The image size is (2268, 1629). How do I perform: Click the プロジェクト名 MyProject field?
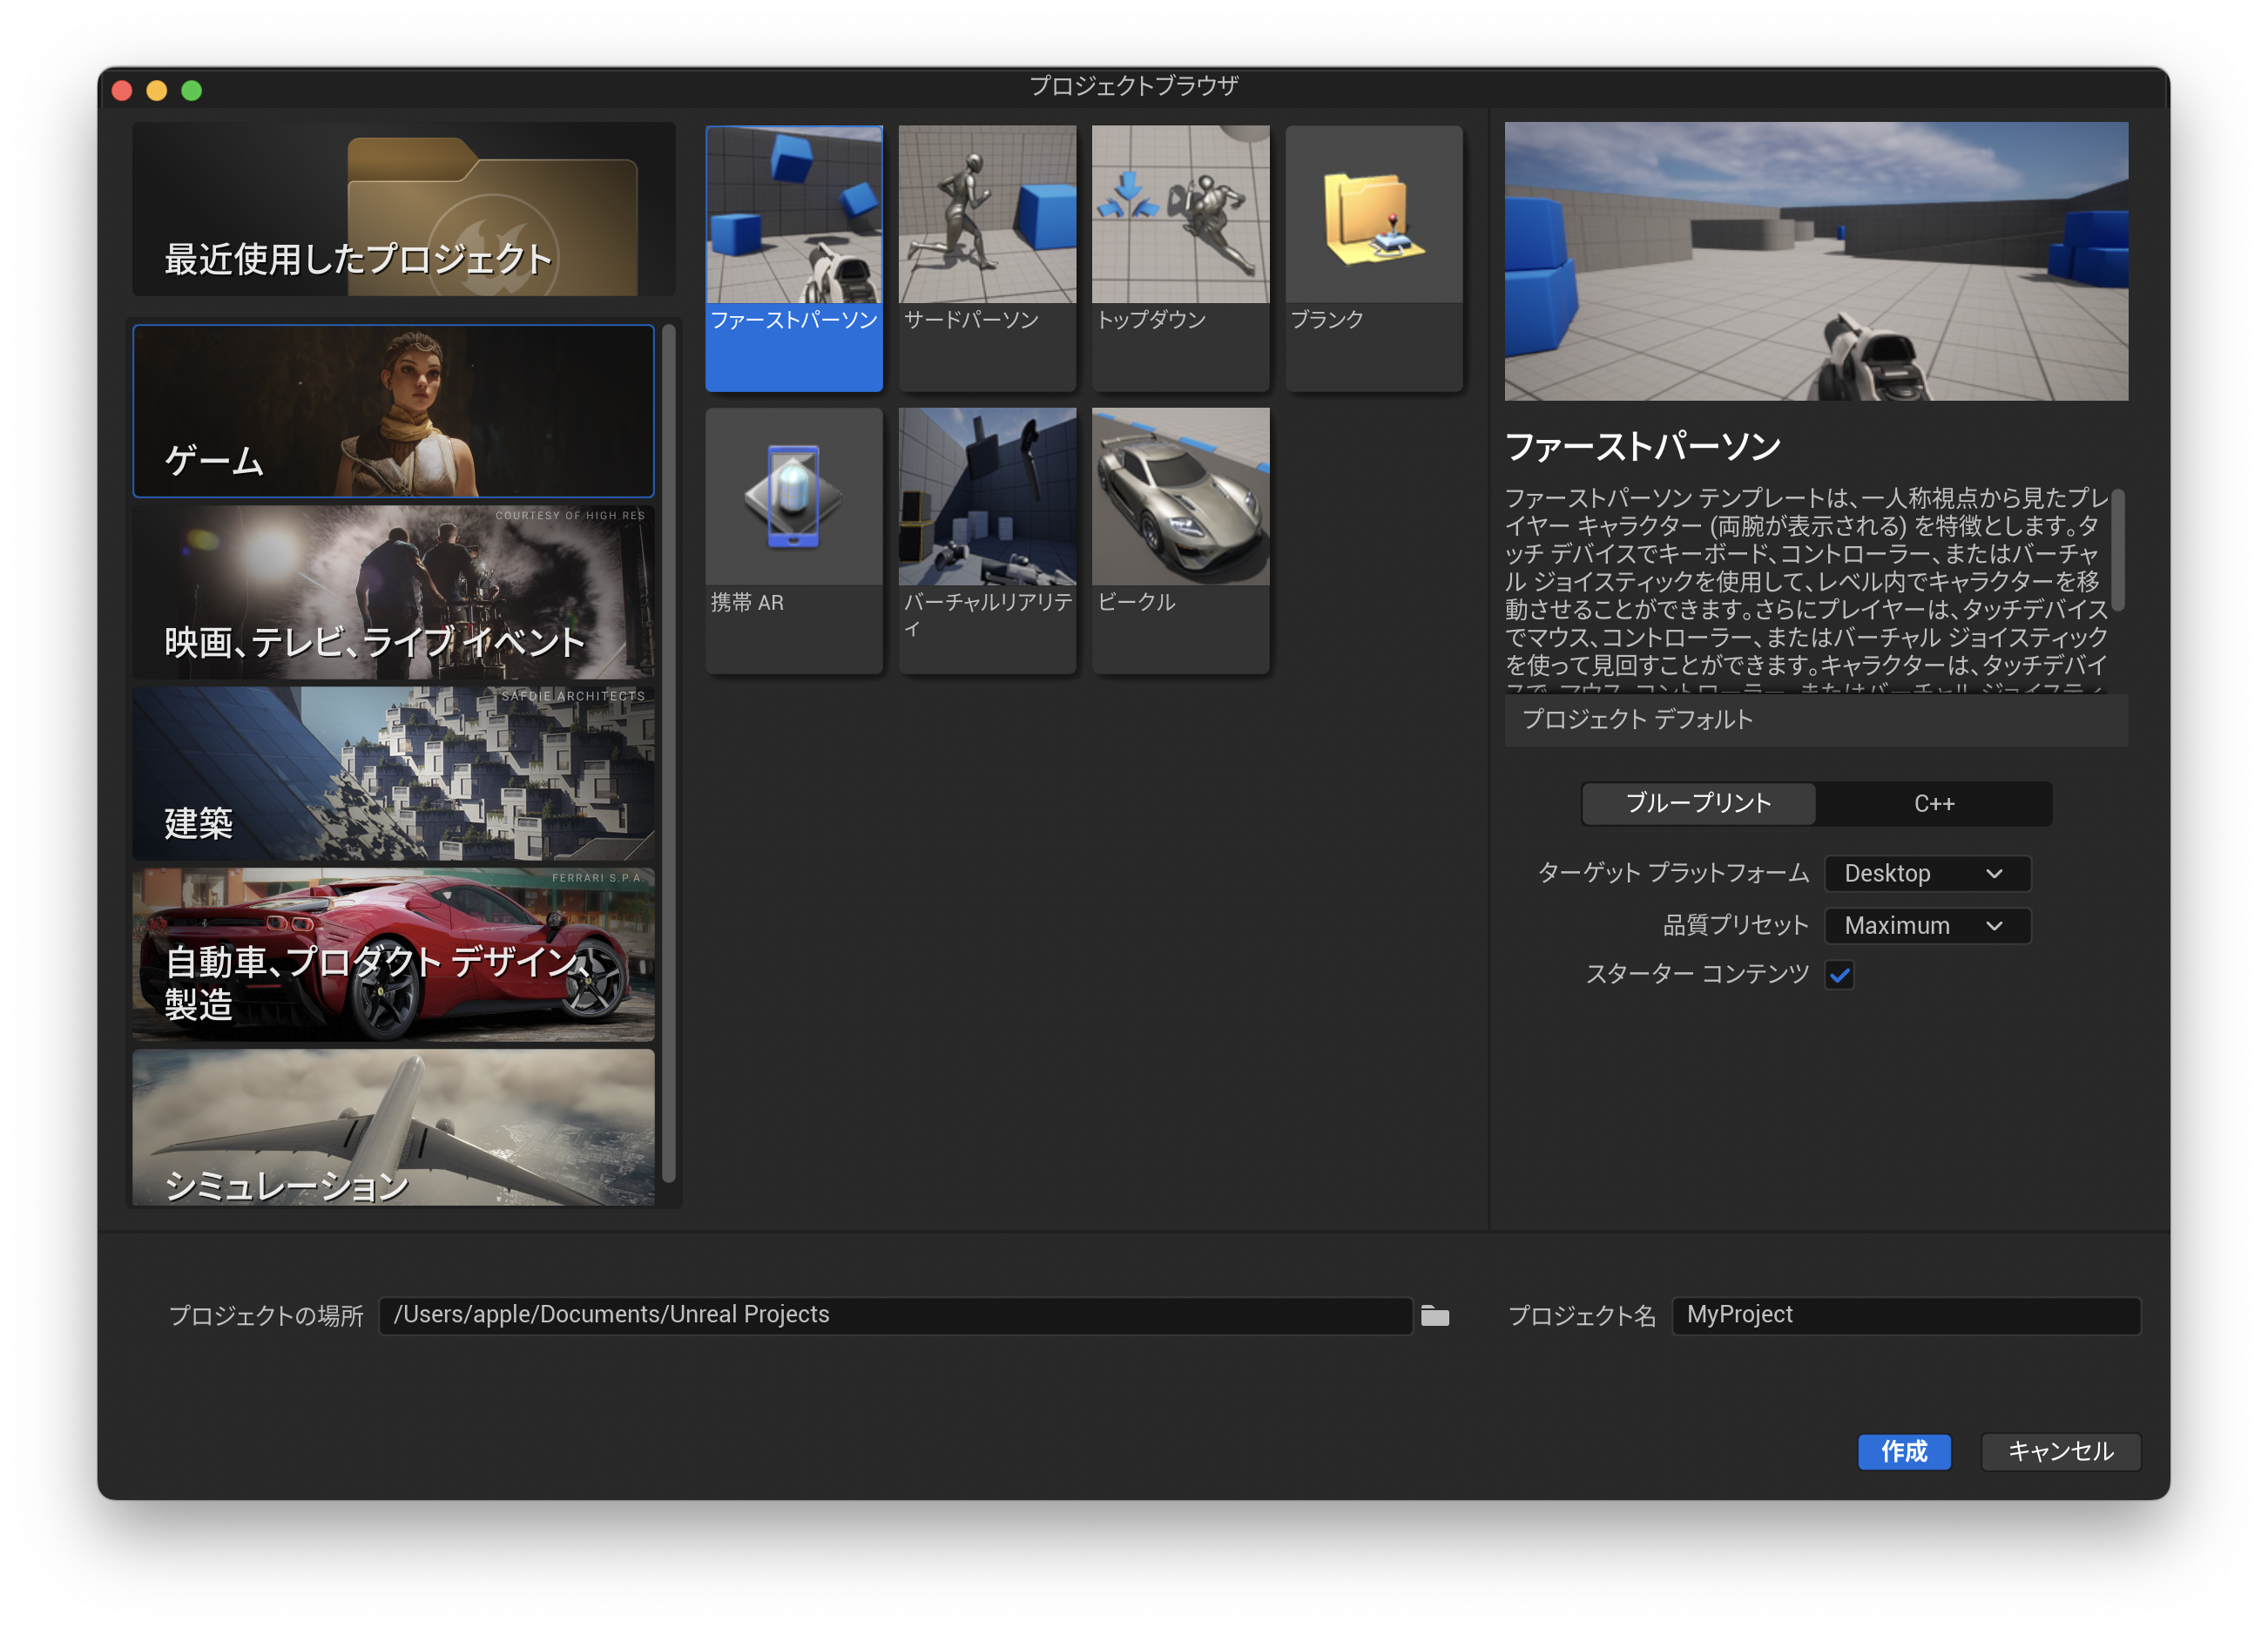1906,1316
